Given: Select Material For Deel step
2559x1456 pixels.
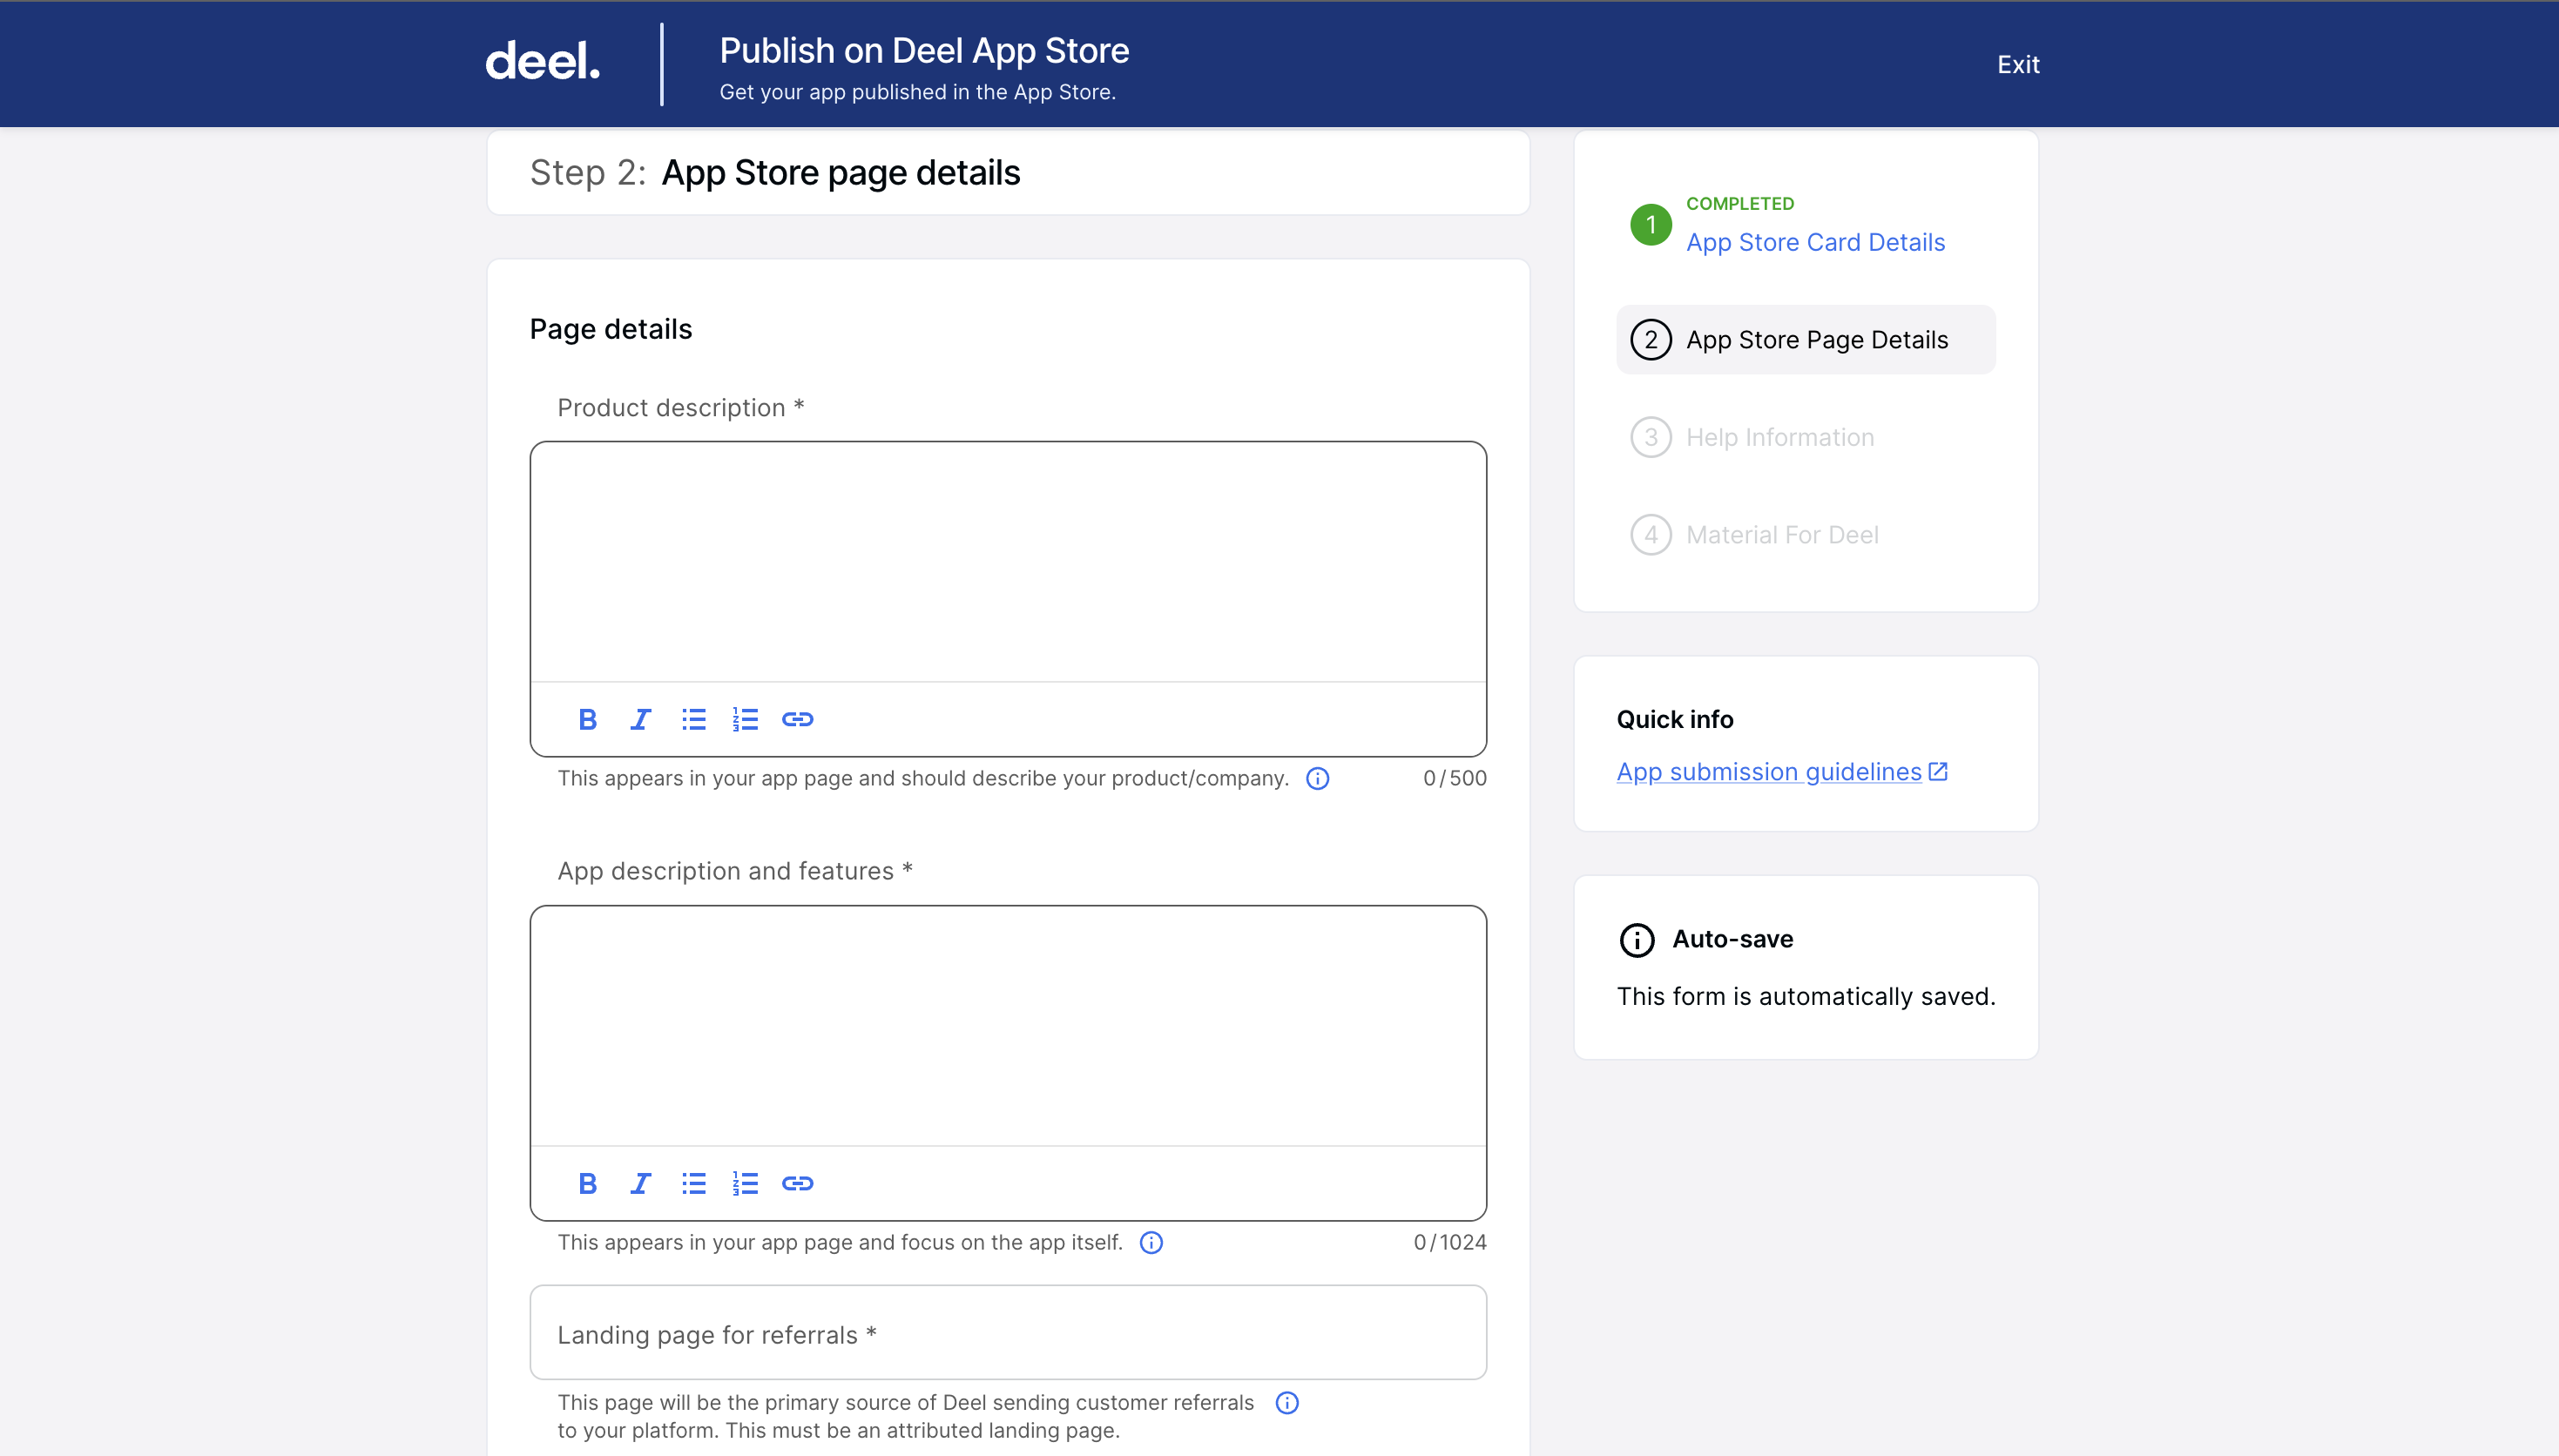Looking at the screenshot, I should pos(1782,535).
